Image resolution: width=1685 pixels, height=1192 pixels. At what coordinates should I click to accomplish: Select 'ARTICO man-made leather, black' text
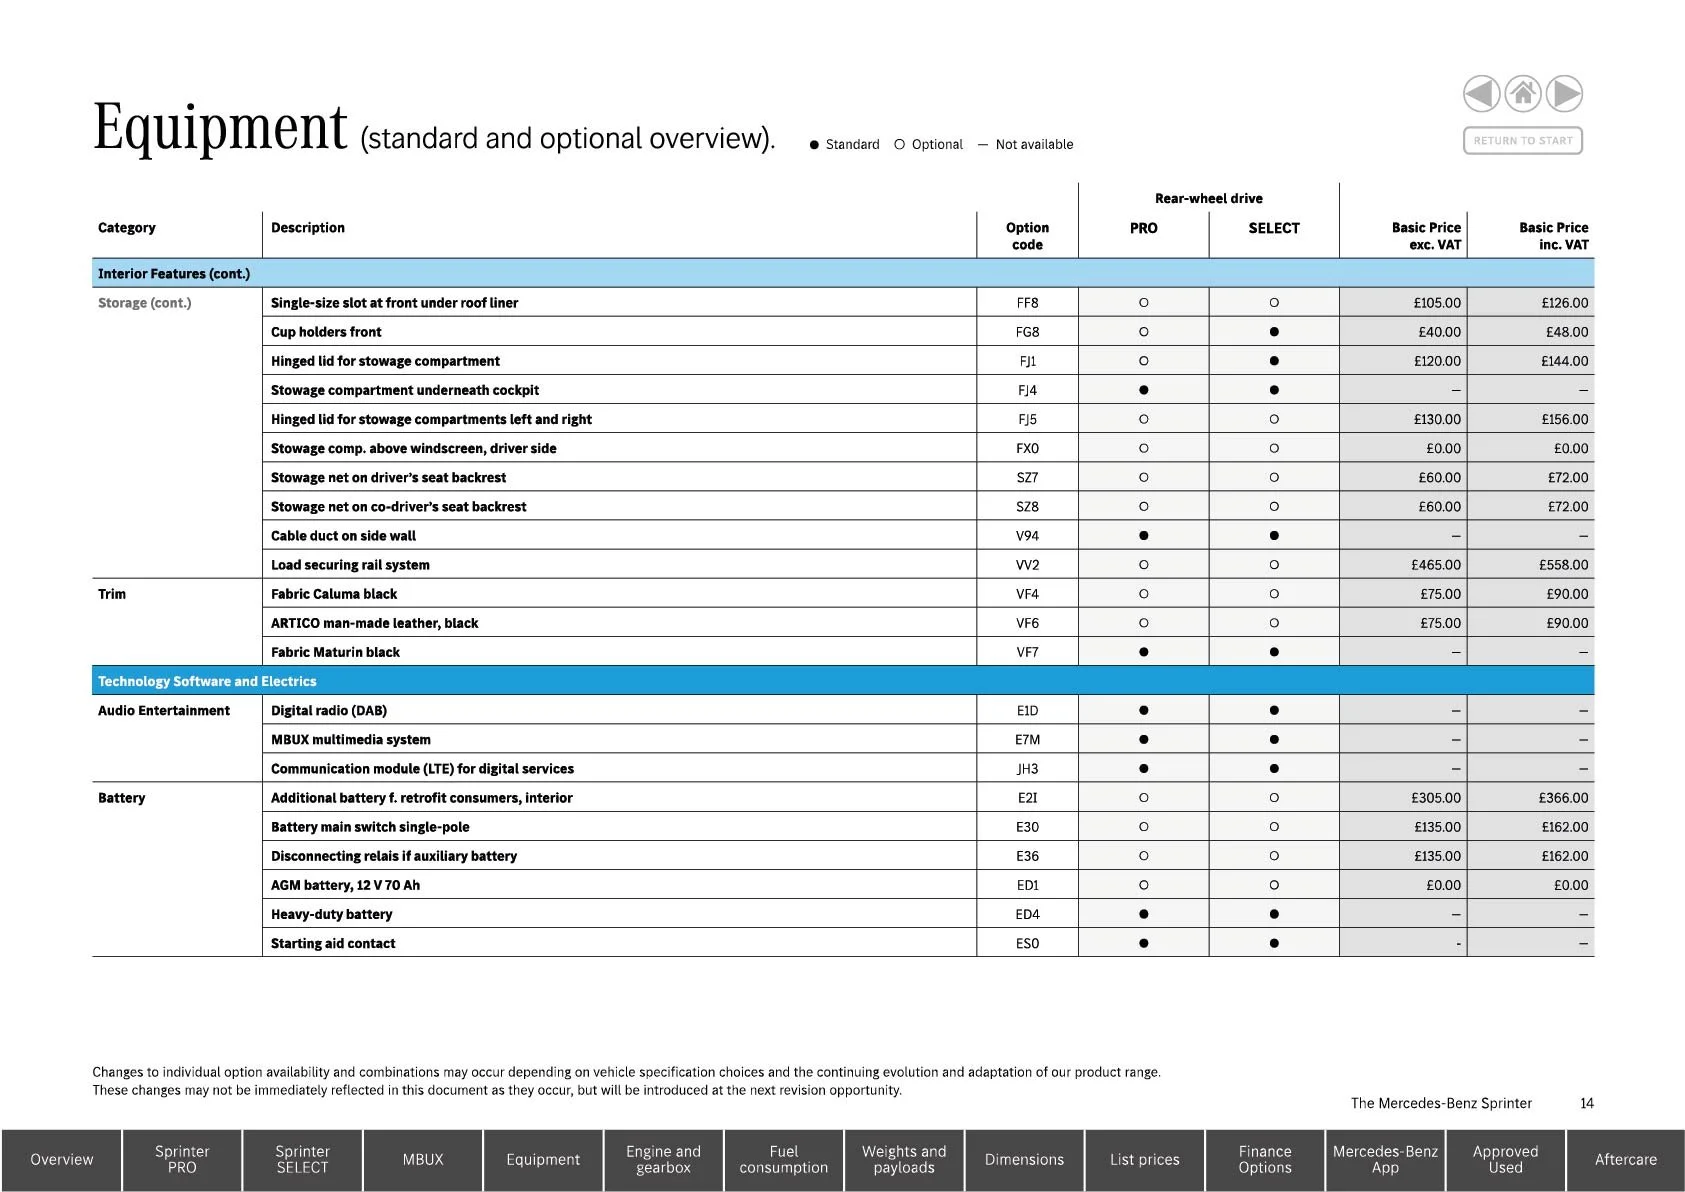(x=374, y=623)
